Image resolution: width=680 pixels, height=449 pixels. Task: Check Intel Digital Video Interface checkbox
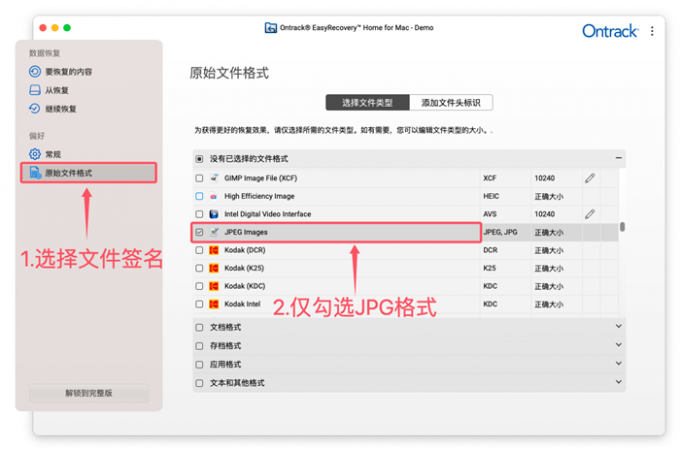199,214
